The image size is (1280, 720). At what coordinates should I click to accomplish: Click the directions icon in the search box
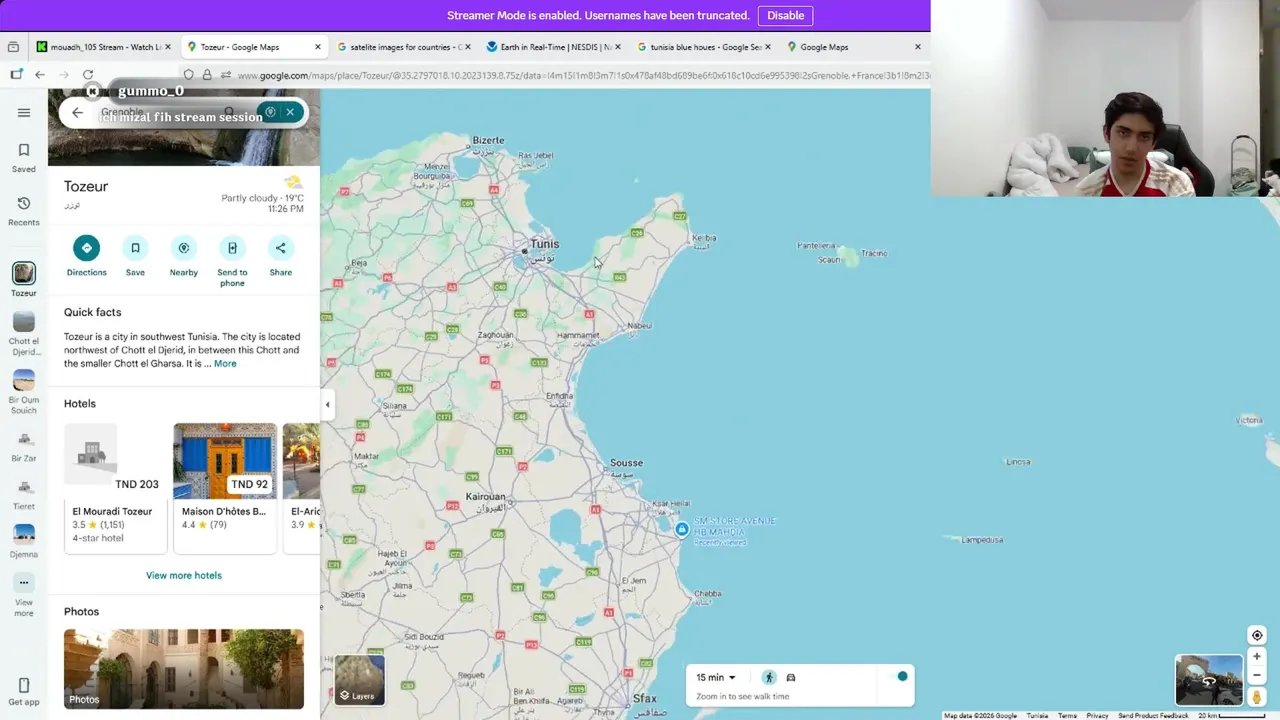(x=269, y=112)
